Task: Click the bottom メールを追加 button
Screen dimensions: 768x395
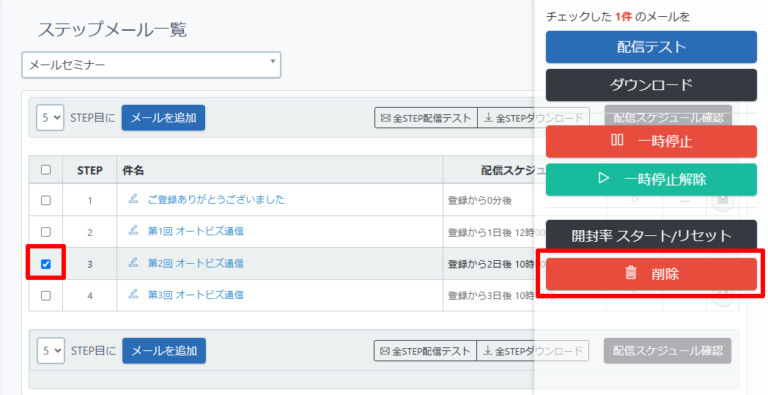Action: [x=164, y=350]
